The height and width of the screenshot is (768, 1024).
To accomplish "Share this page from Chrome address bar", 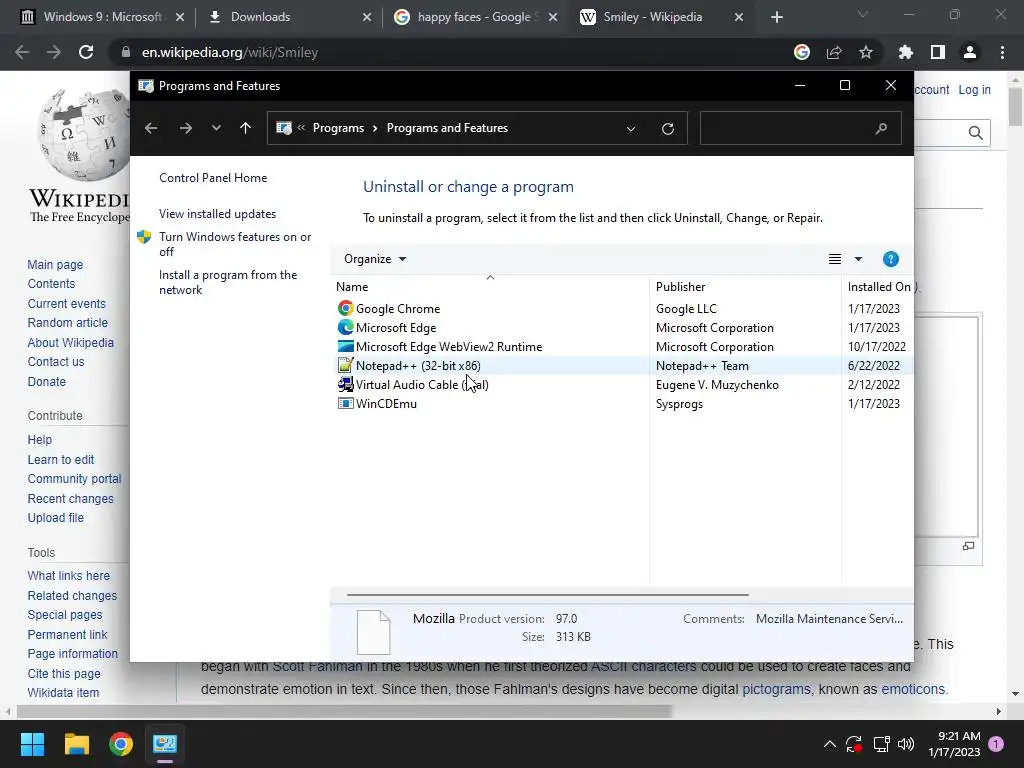I will tap(834, 52).
